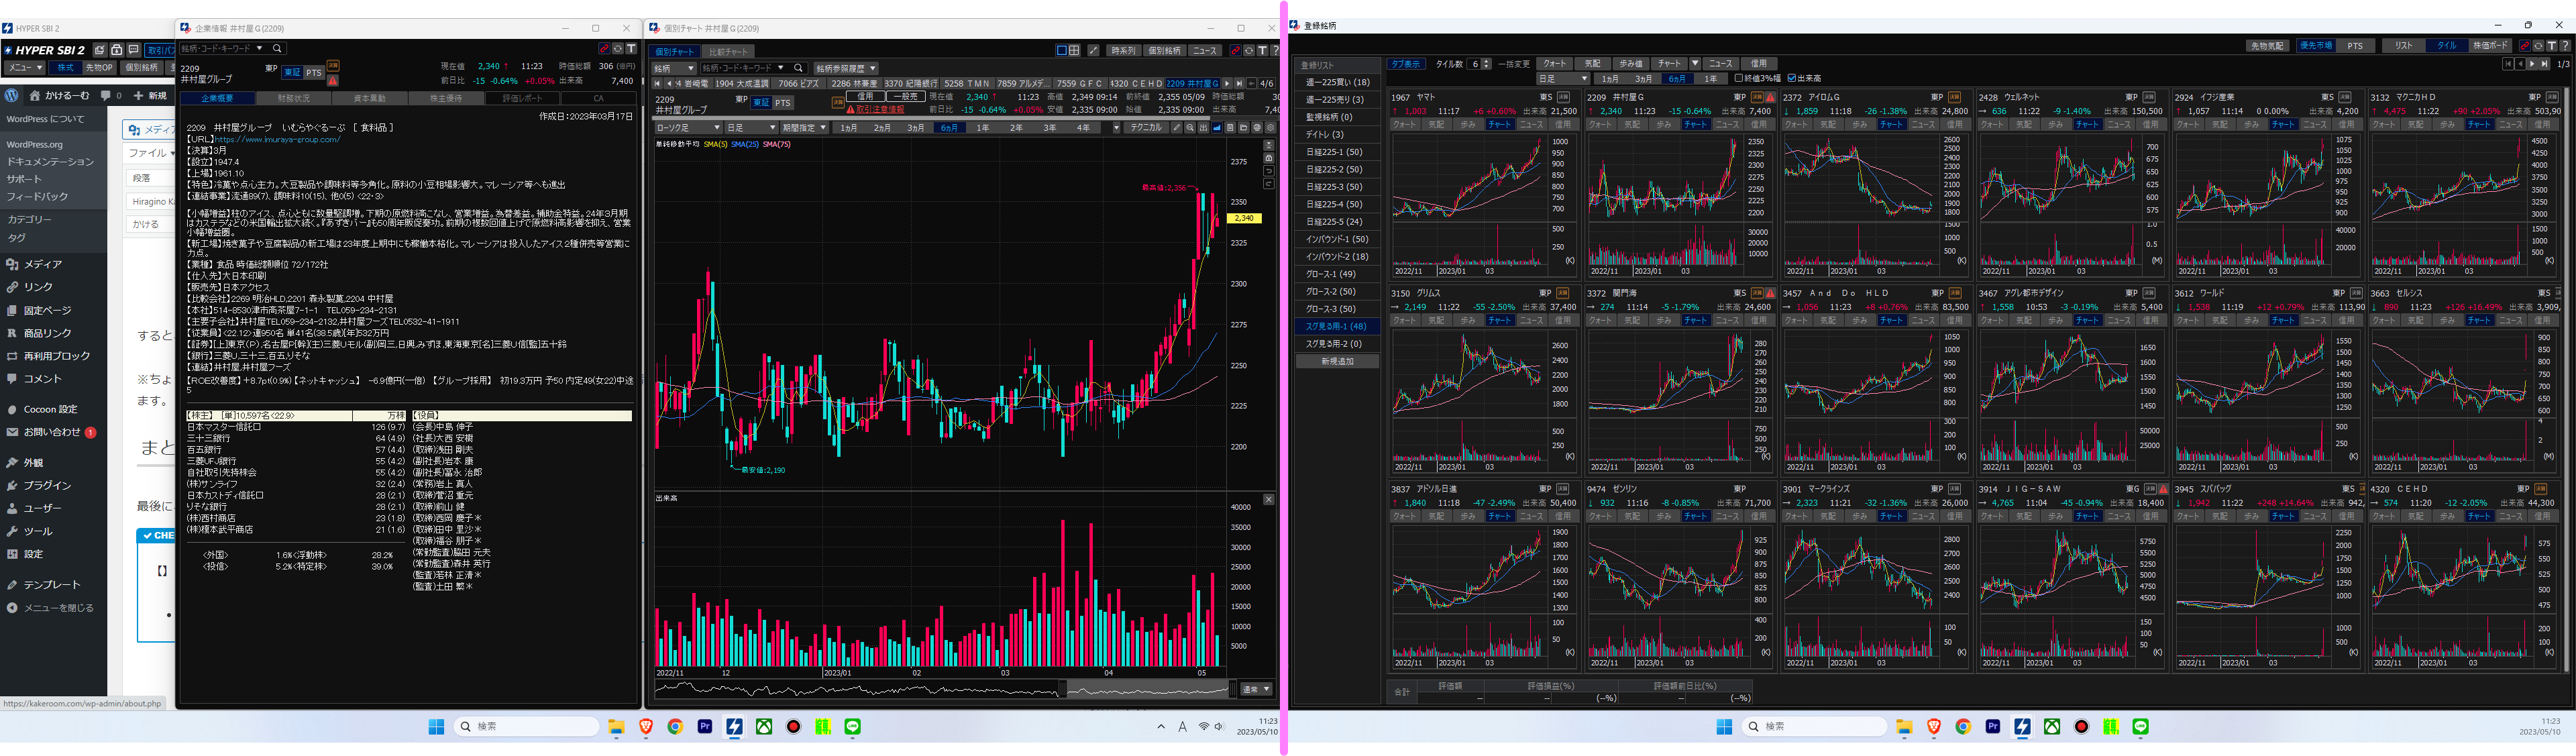Uncheck the 出来高 checkbox

pos(1791,78)
